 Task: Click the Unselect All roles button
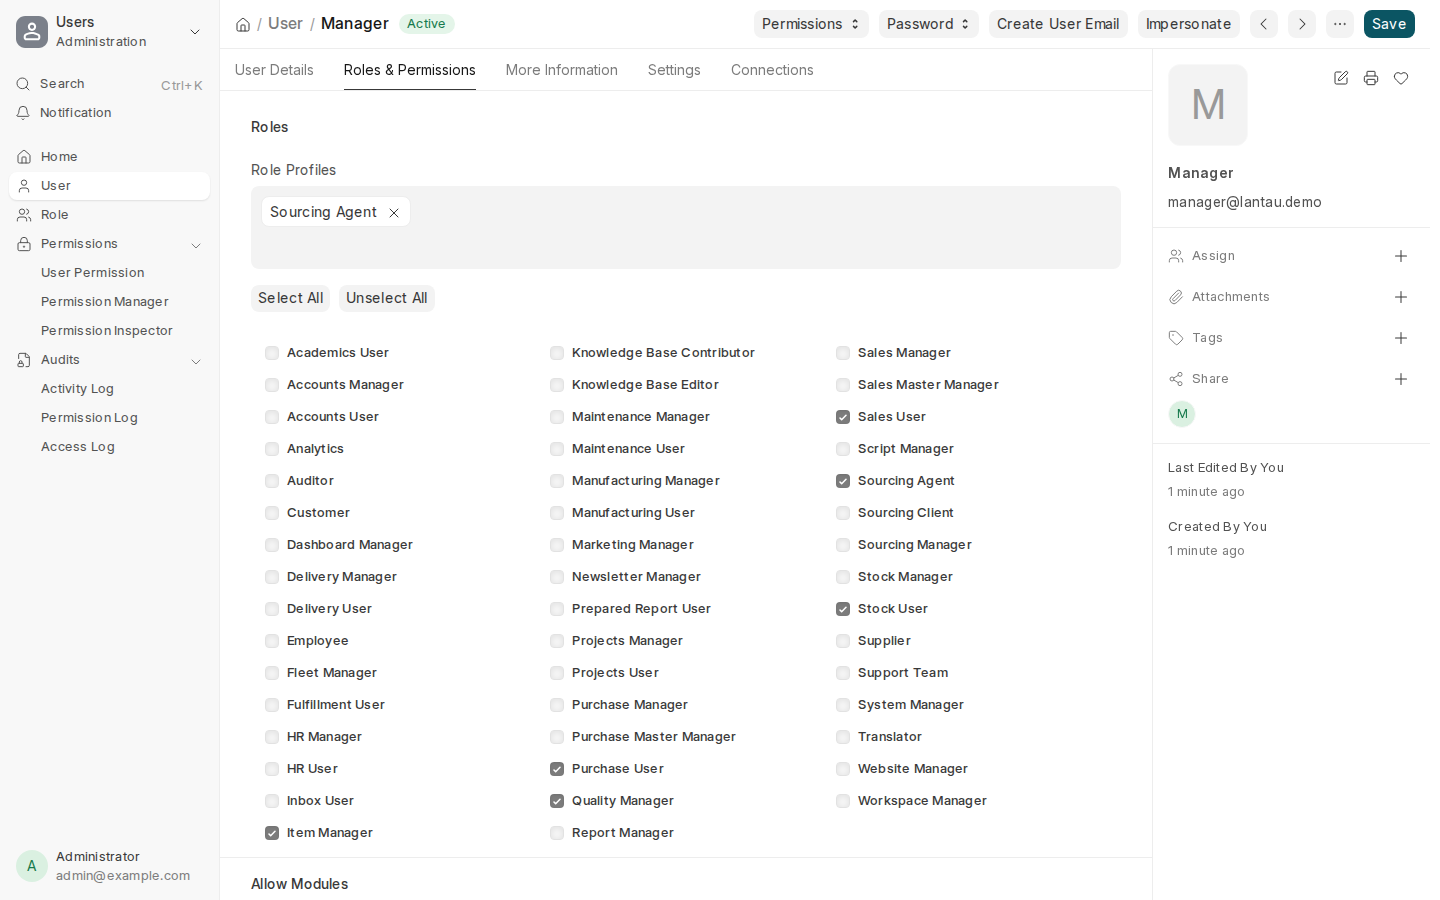[387, 298]
